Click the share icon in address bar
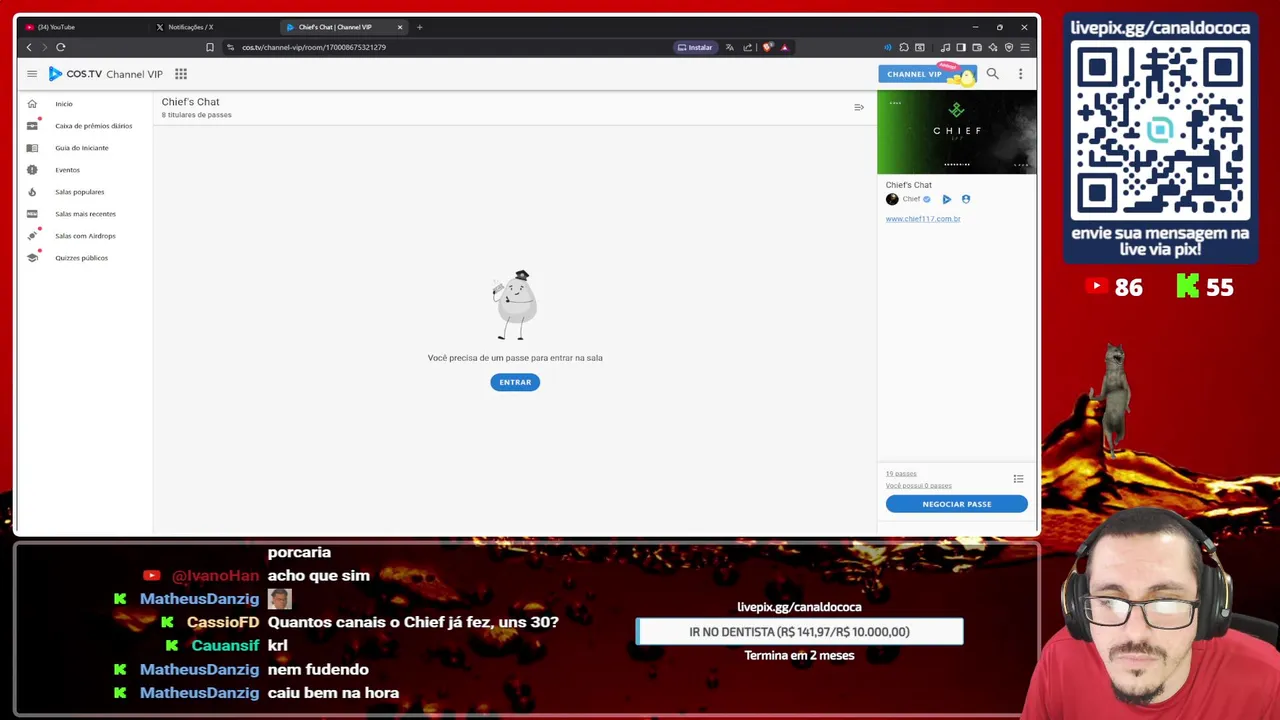The height and width of the screenshot is (720, 1280). (x=747, y=47)
